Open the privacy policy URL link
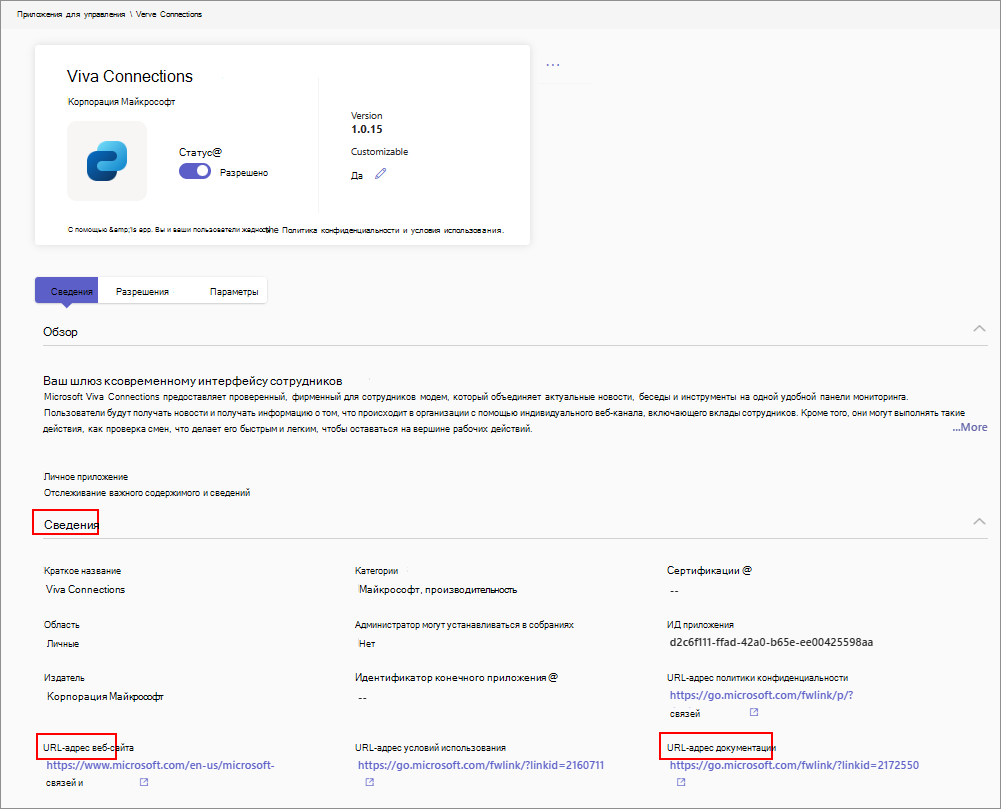The image size is (1001, 809). pyautogui.click(x=761, y=695)
